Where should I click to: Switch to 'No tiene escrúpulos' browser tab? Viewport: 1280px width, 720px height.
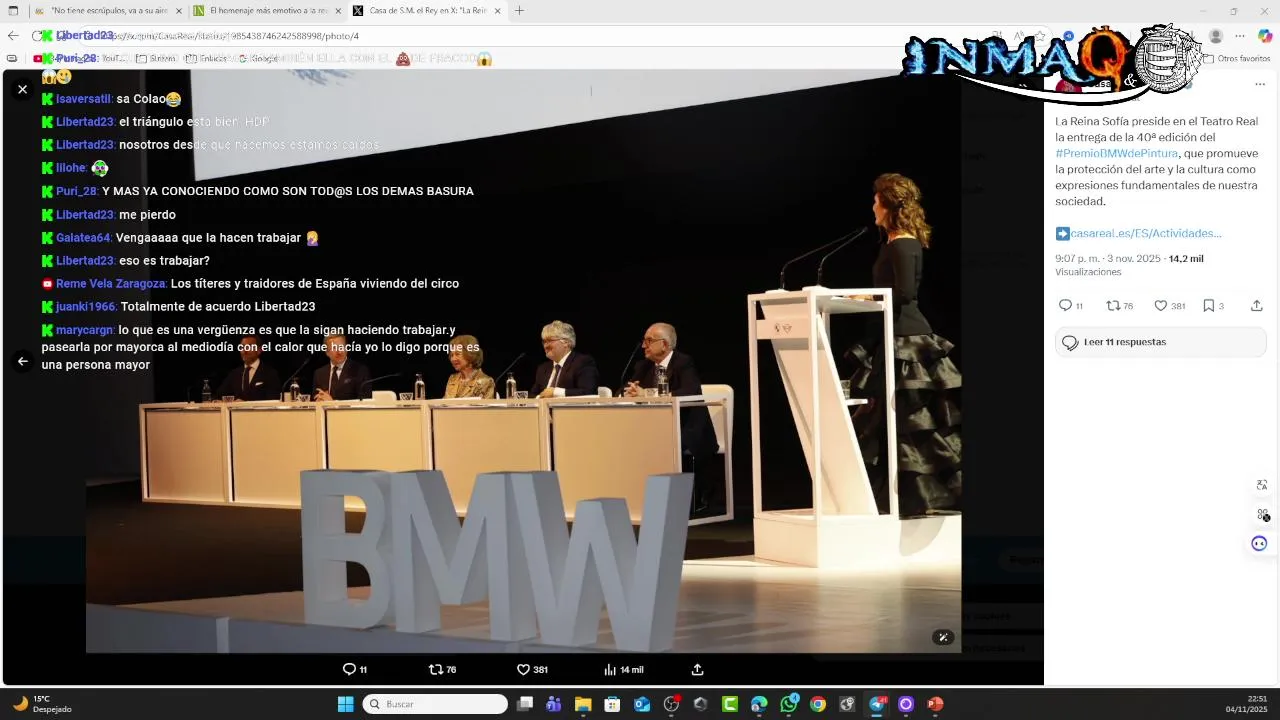point(108,10)
